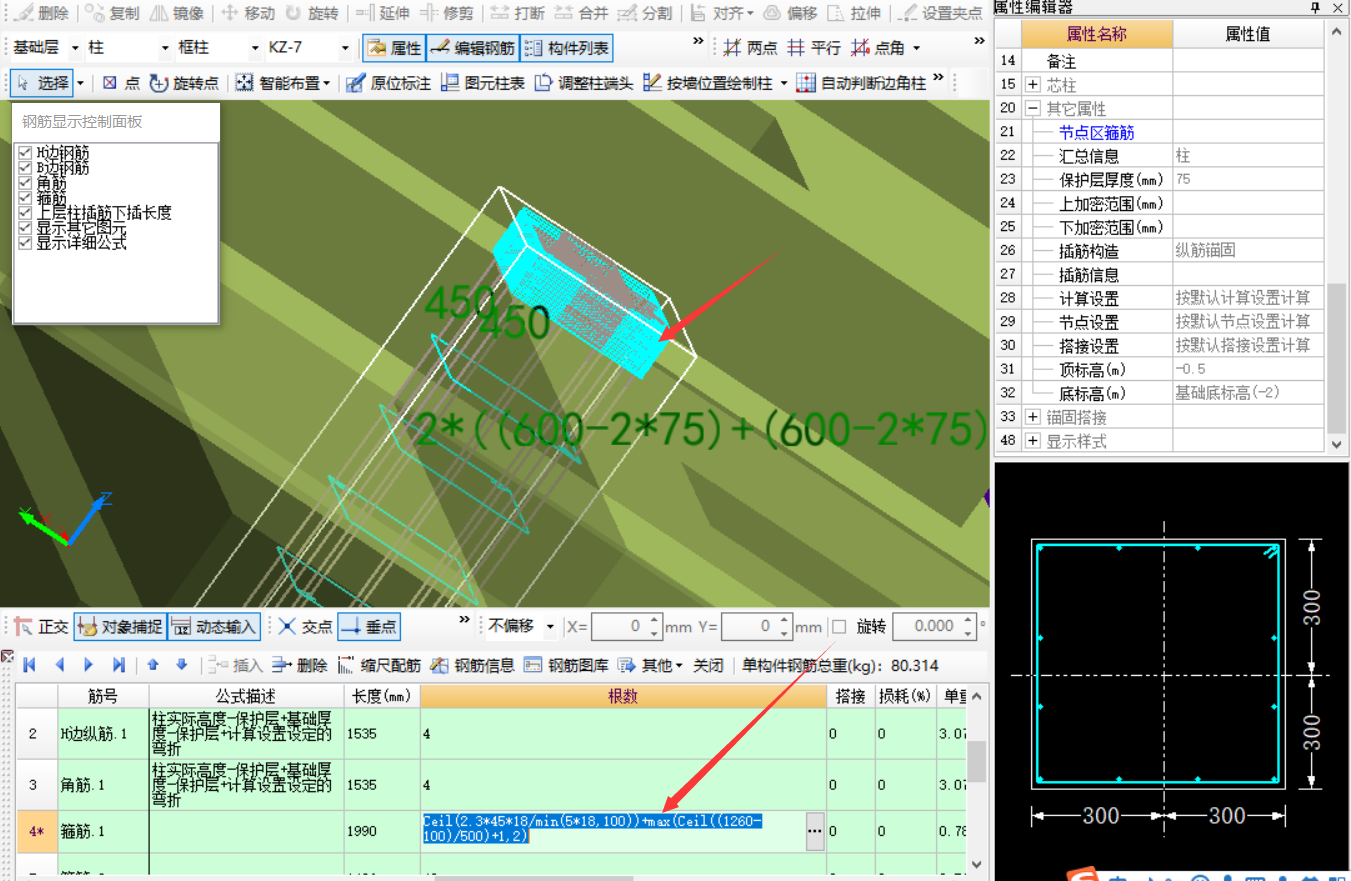Toggle the 角筋 checkbox
Screen dimensions: 1351x881
click(x=25, y=183)
